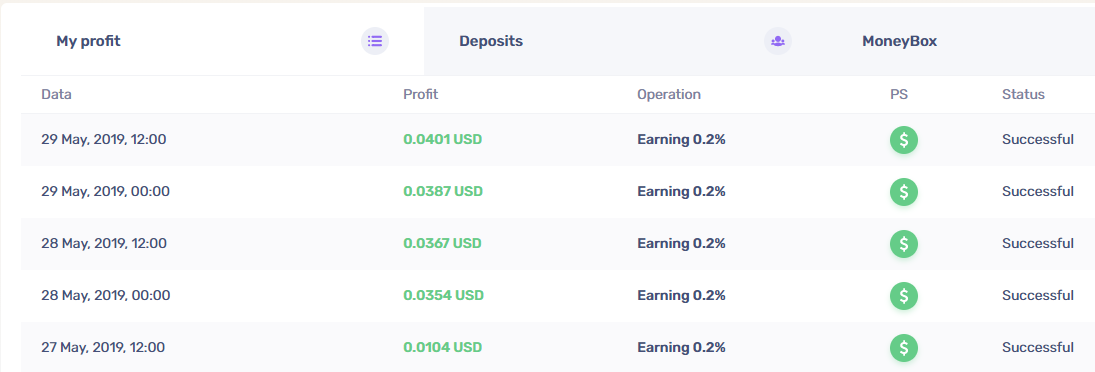Viewport: 1095px width, 372px height.
Task: Click Successful status of 29 May 00:00 row
Action: [x=1038, y=191]
